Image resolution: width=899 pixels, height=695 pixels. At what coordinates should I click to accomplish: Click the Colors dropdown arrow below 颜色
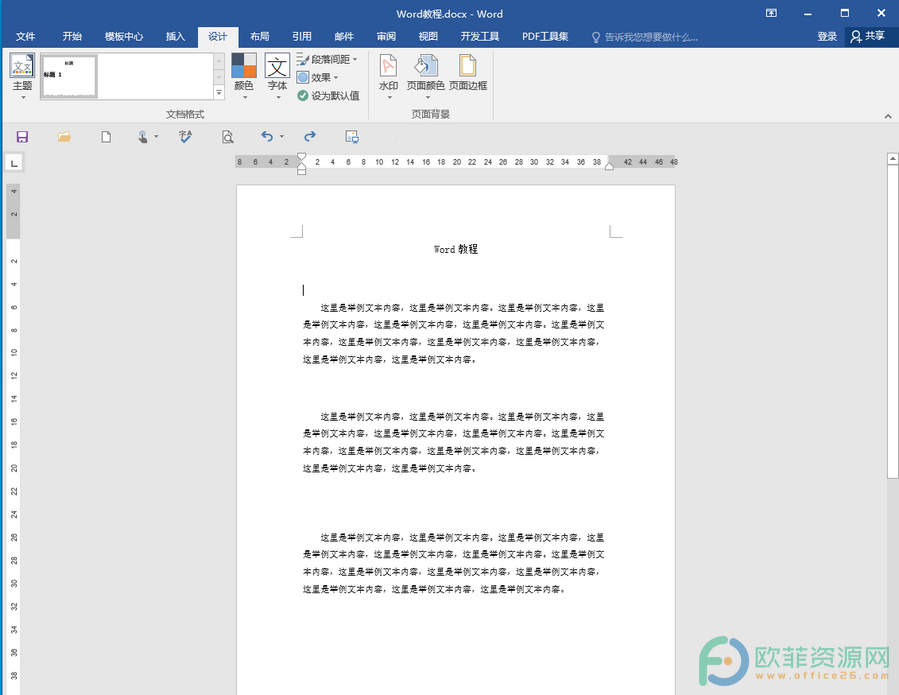pos(244,97)
